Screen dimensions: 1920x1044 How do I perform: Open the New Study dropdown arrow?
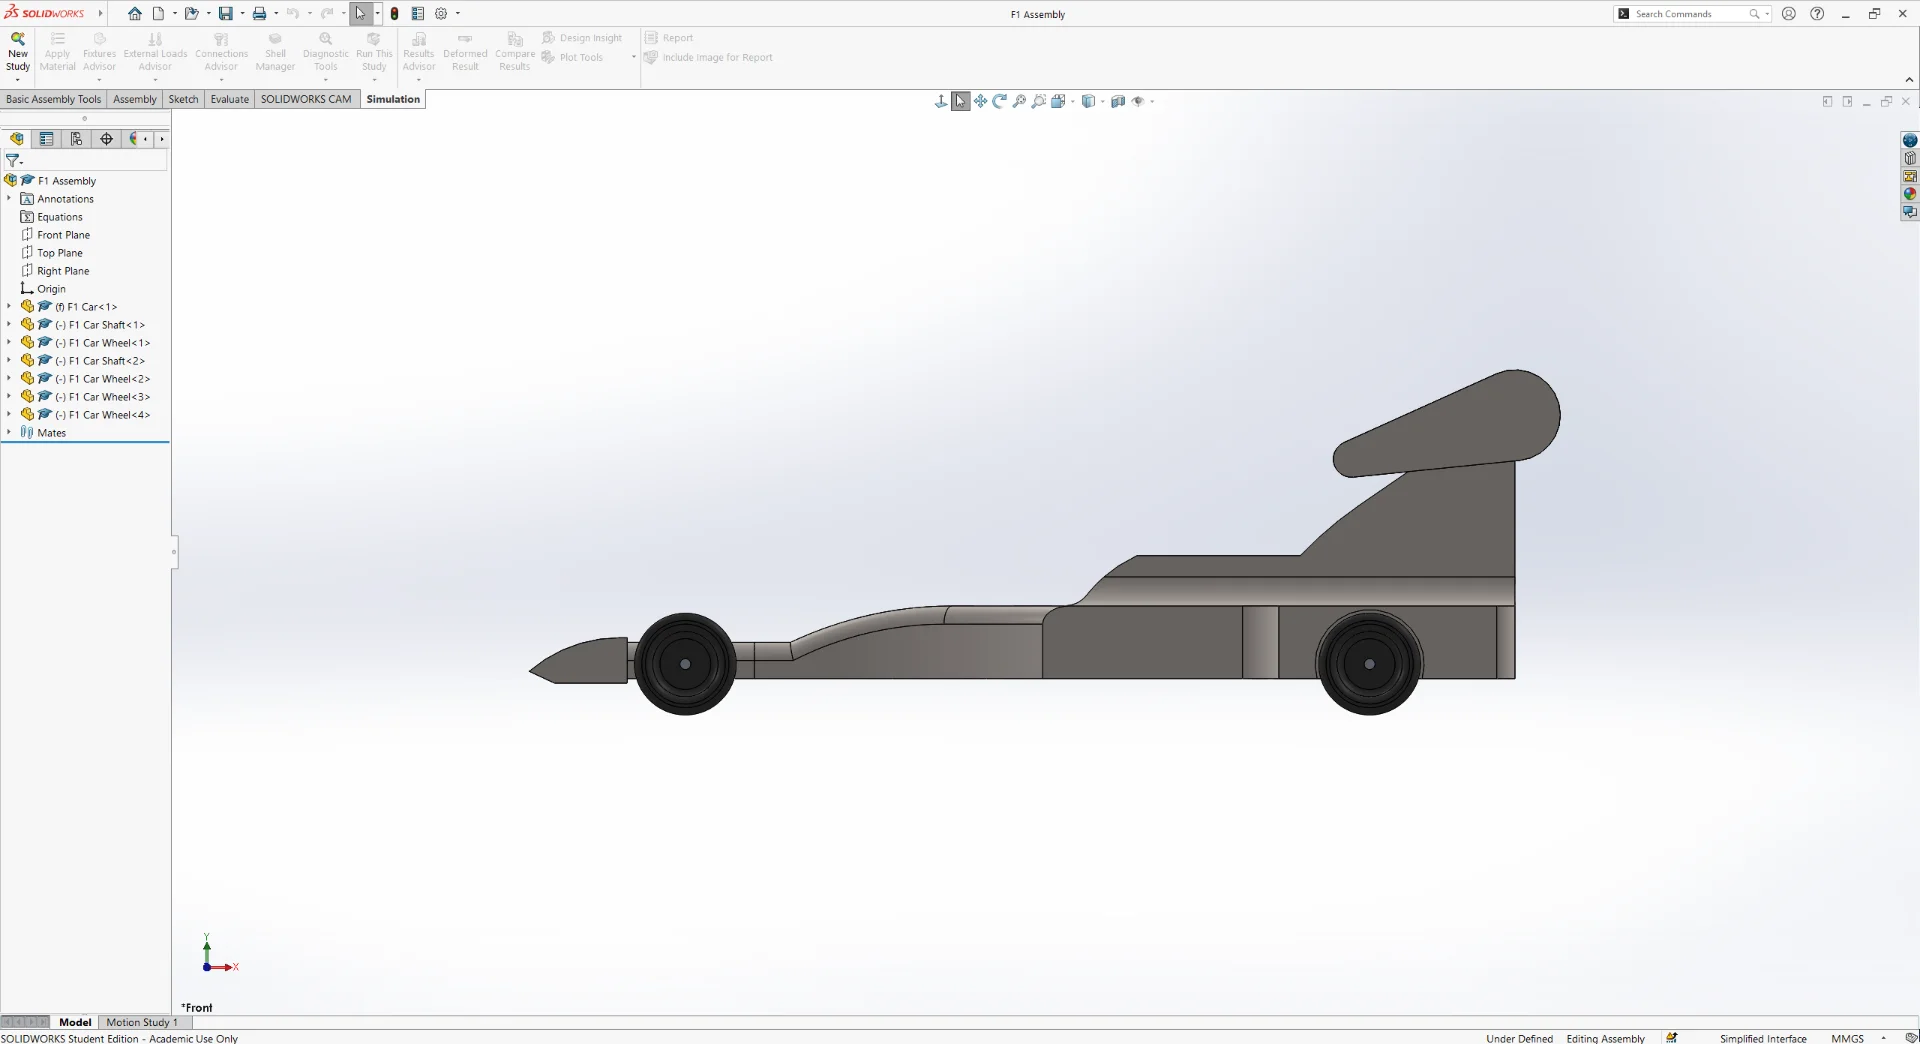[x=18, y=80]
